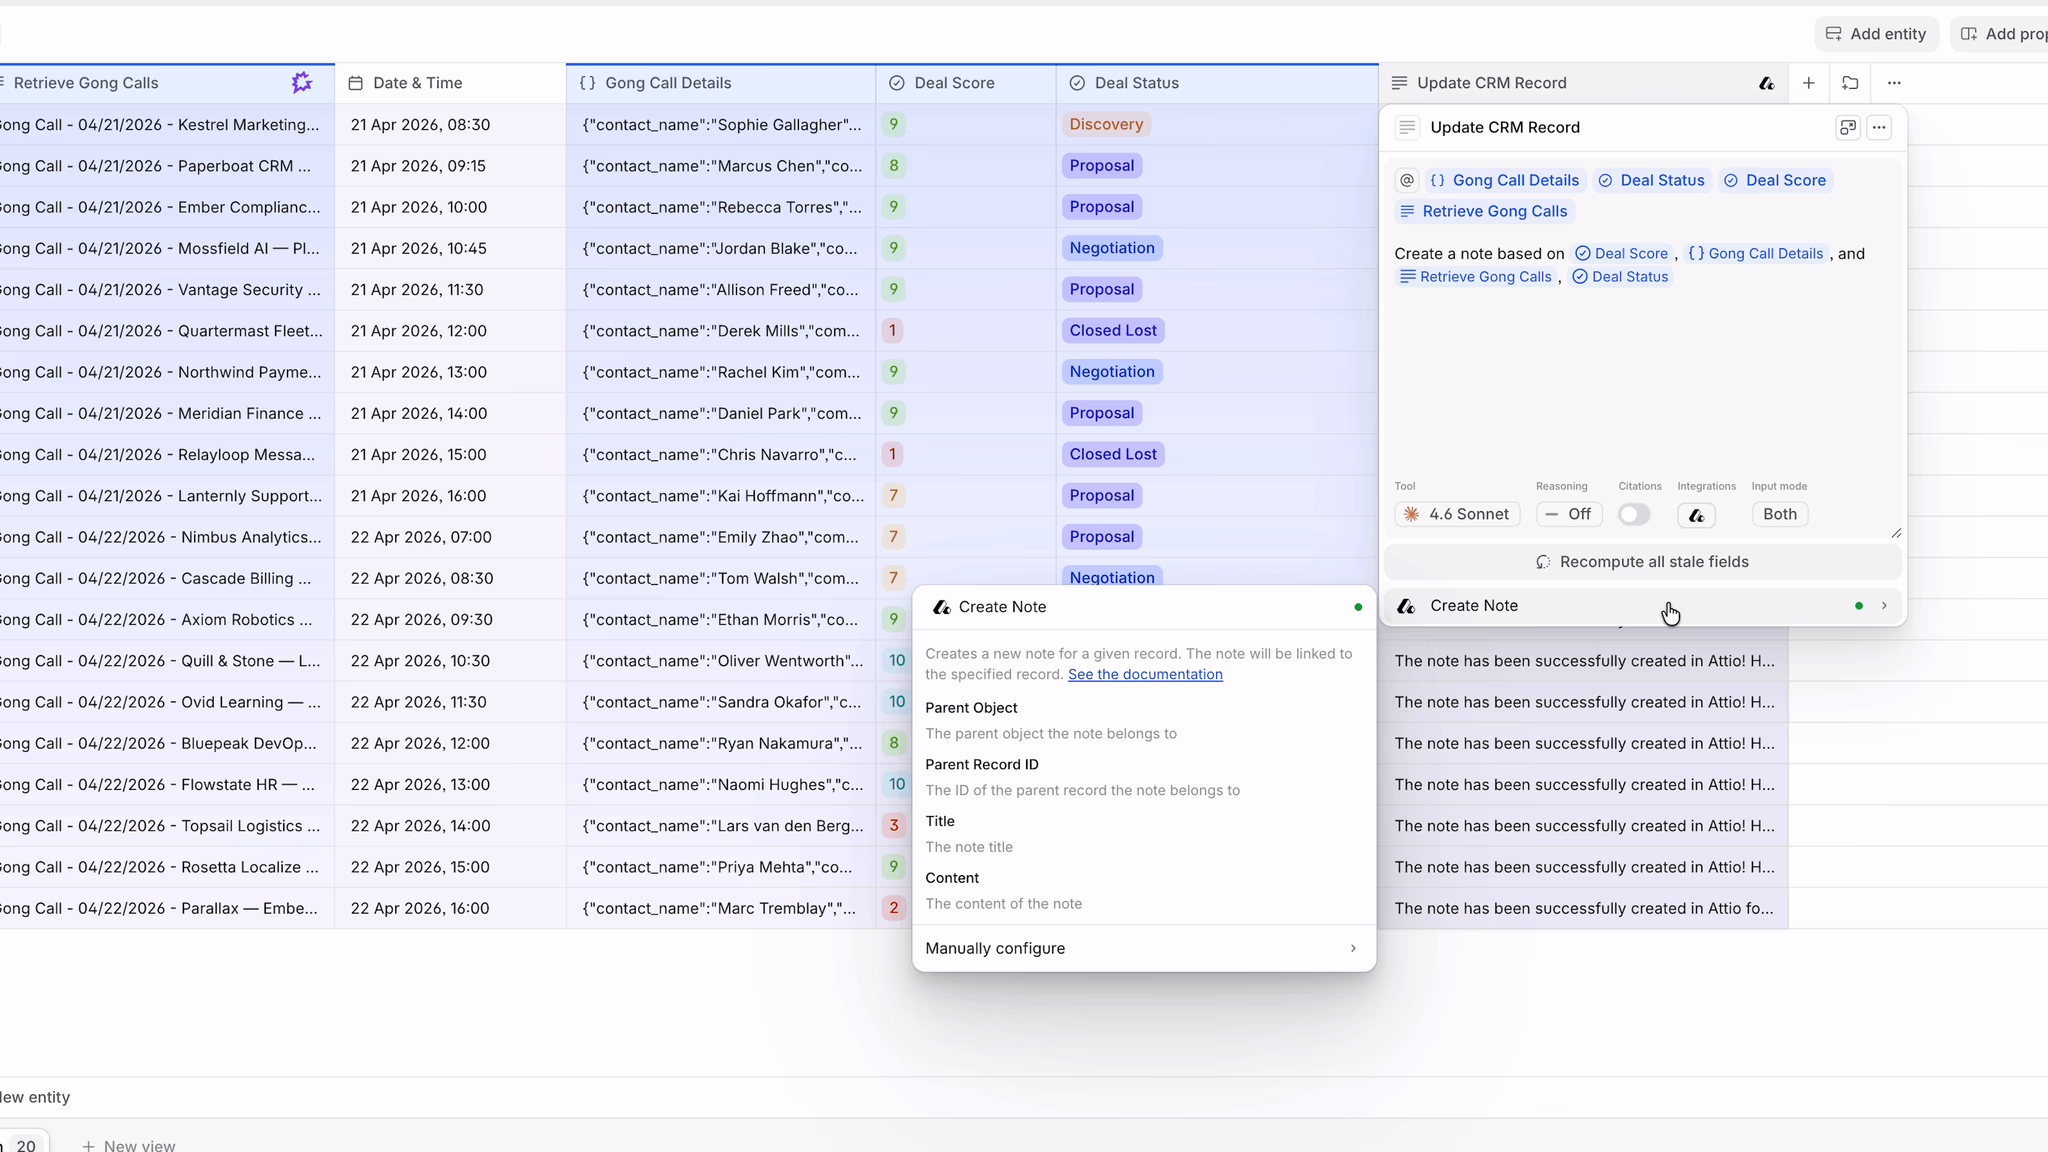
Task: Click the @ mention icon in the popup
Action: [1407, 180]
